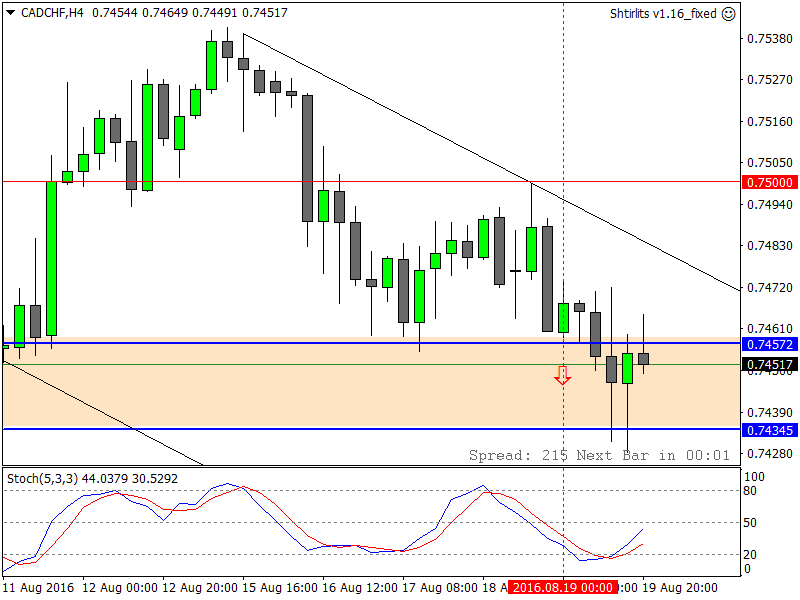Open the chart dropdown triangle beside CADCHF,H4
Image resolution: width=800 pixels, height=600 pixels.
[10, 13]
